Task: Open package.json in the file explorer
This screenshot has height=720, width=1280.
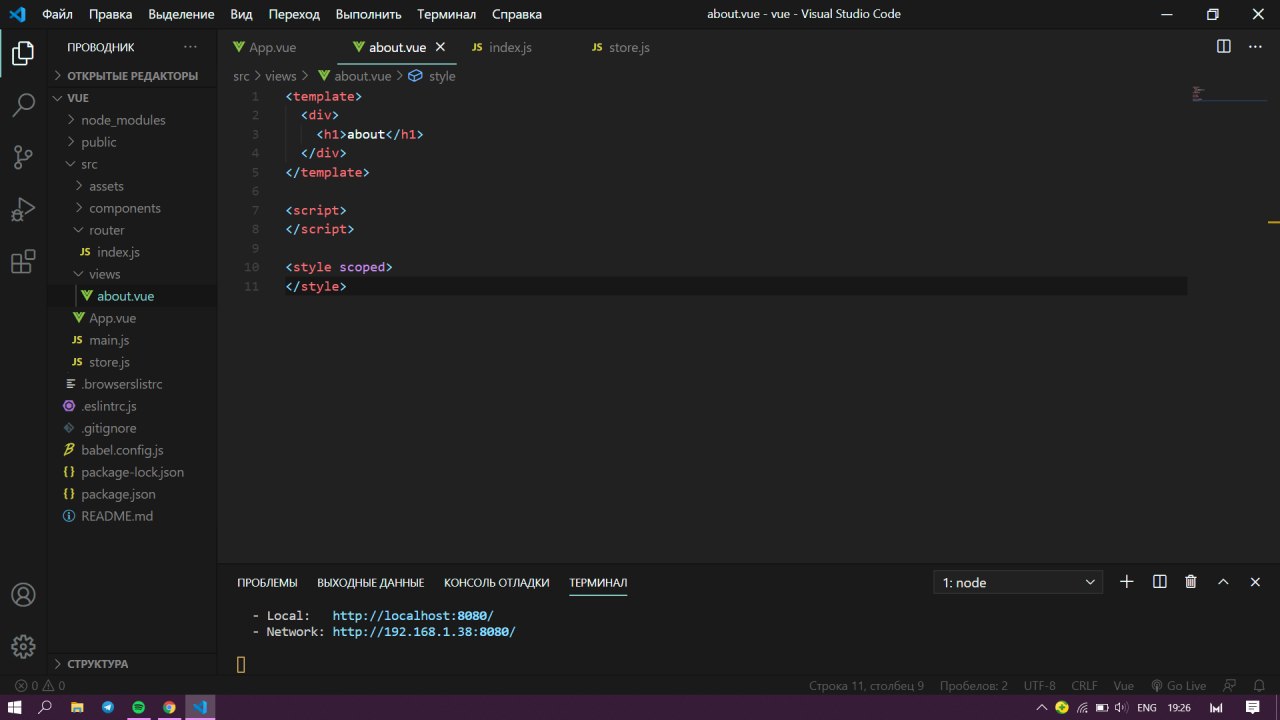Action: (132, 494)
